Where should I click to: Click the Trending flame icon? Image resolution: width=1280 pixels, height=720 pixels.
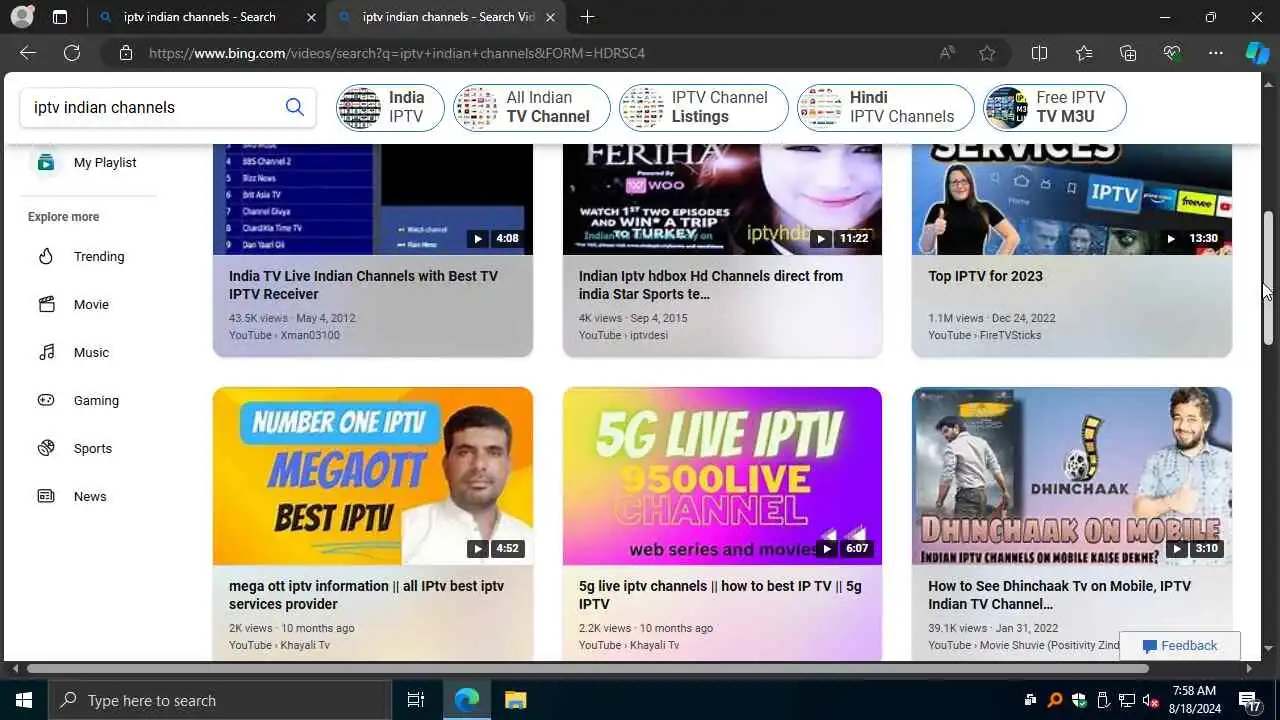coord(46,256)
